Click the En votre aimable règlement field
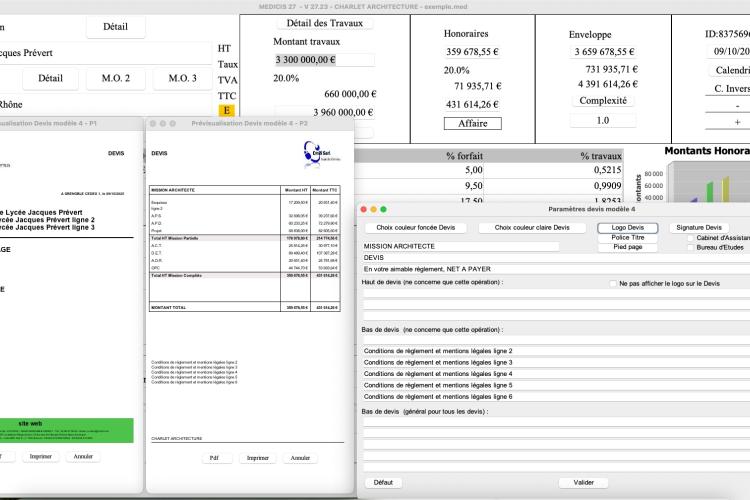This screenshot has width=750, height=500. (556, 269)
